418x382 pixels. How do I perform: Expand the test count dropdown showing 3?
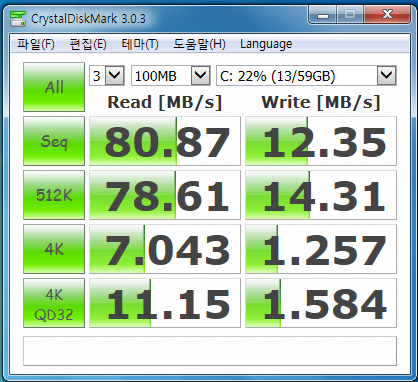pos(115,76)
